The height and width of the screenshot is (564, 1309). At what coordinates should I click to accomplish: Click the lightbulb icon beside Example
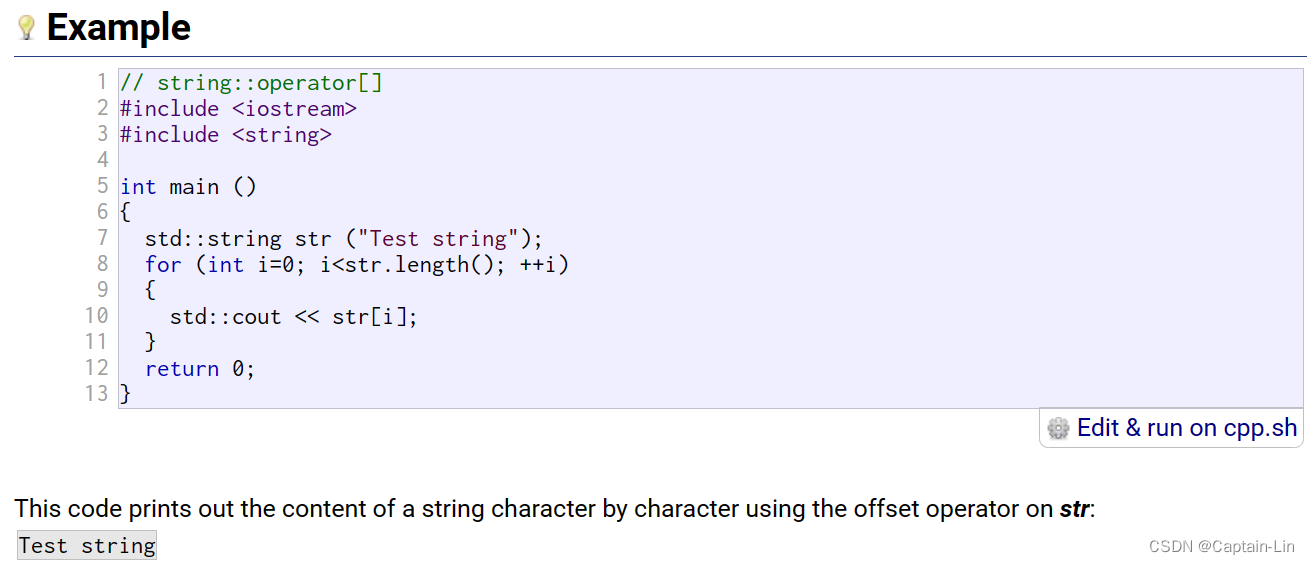click(x=27, y=27)
